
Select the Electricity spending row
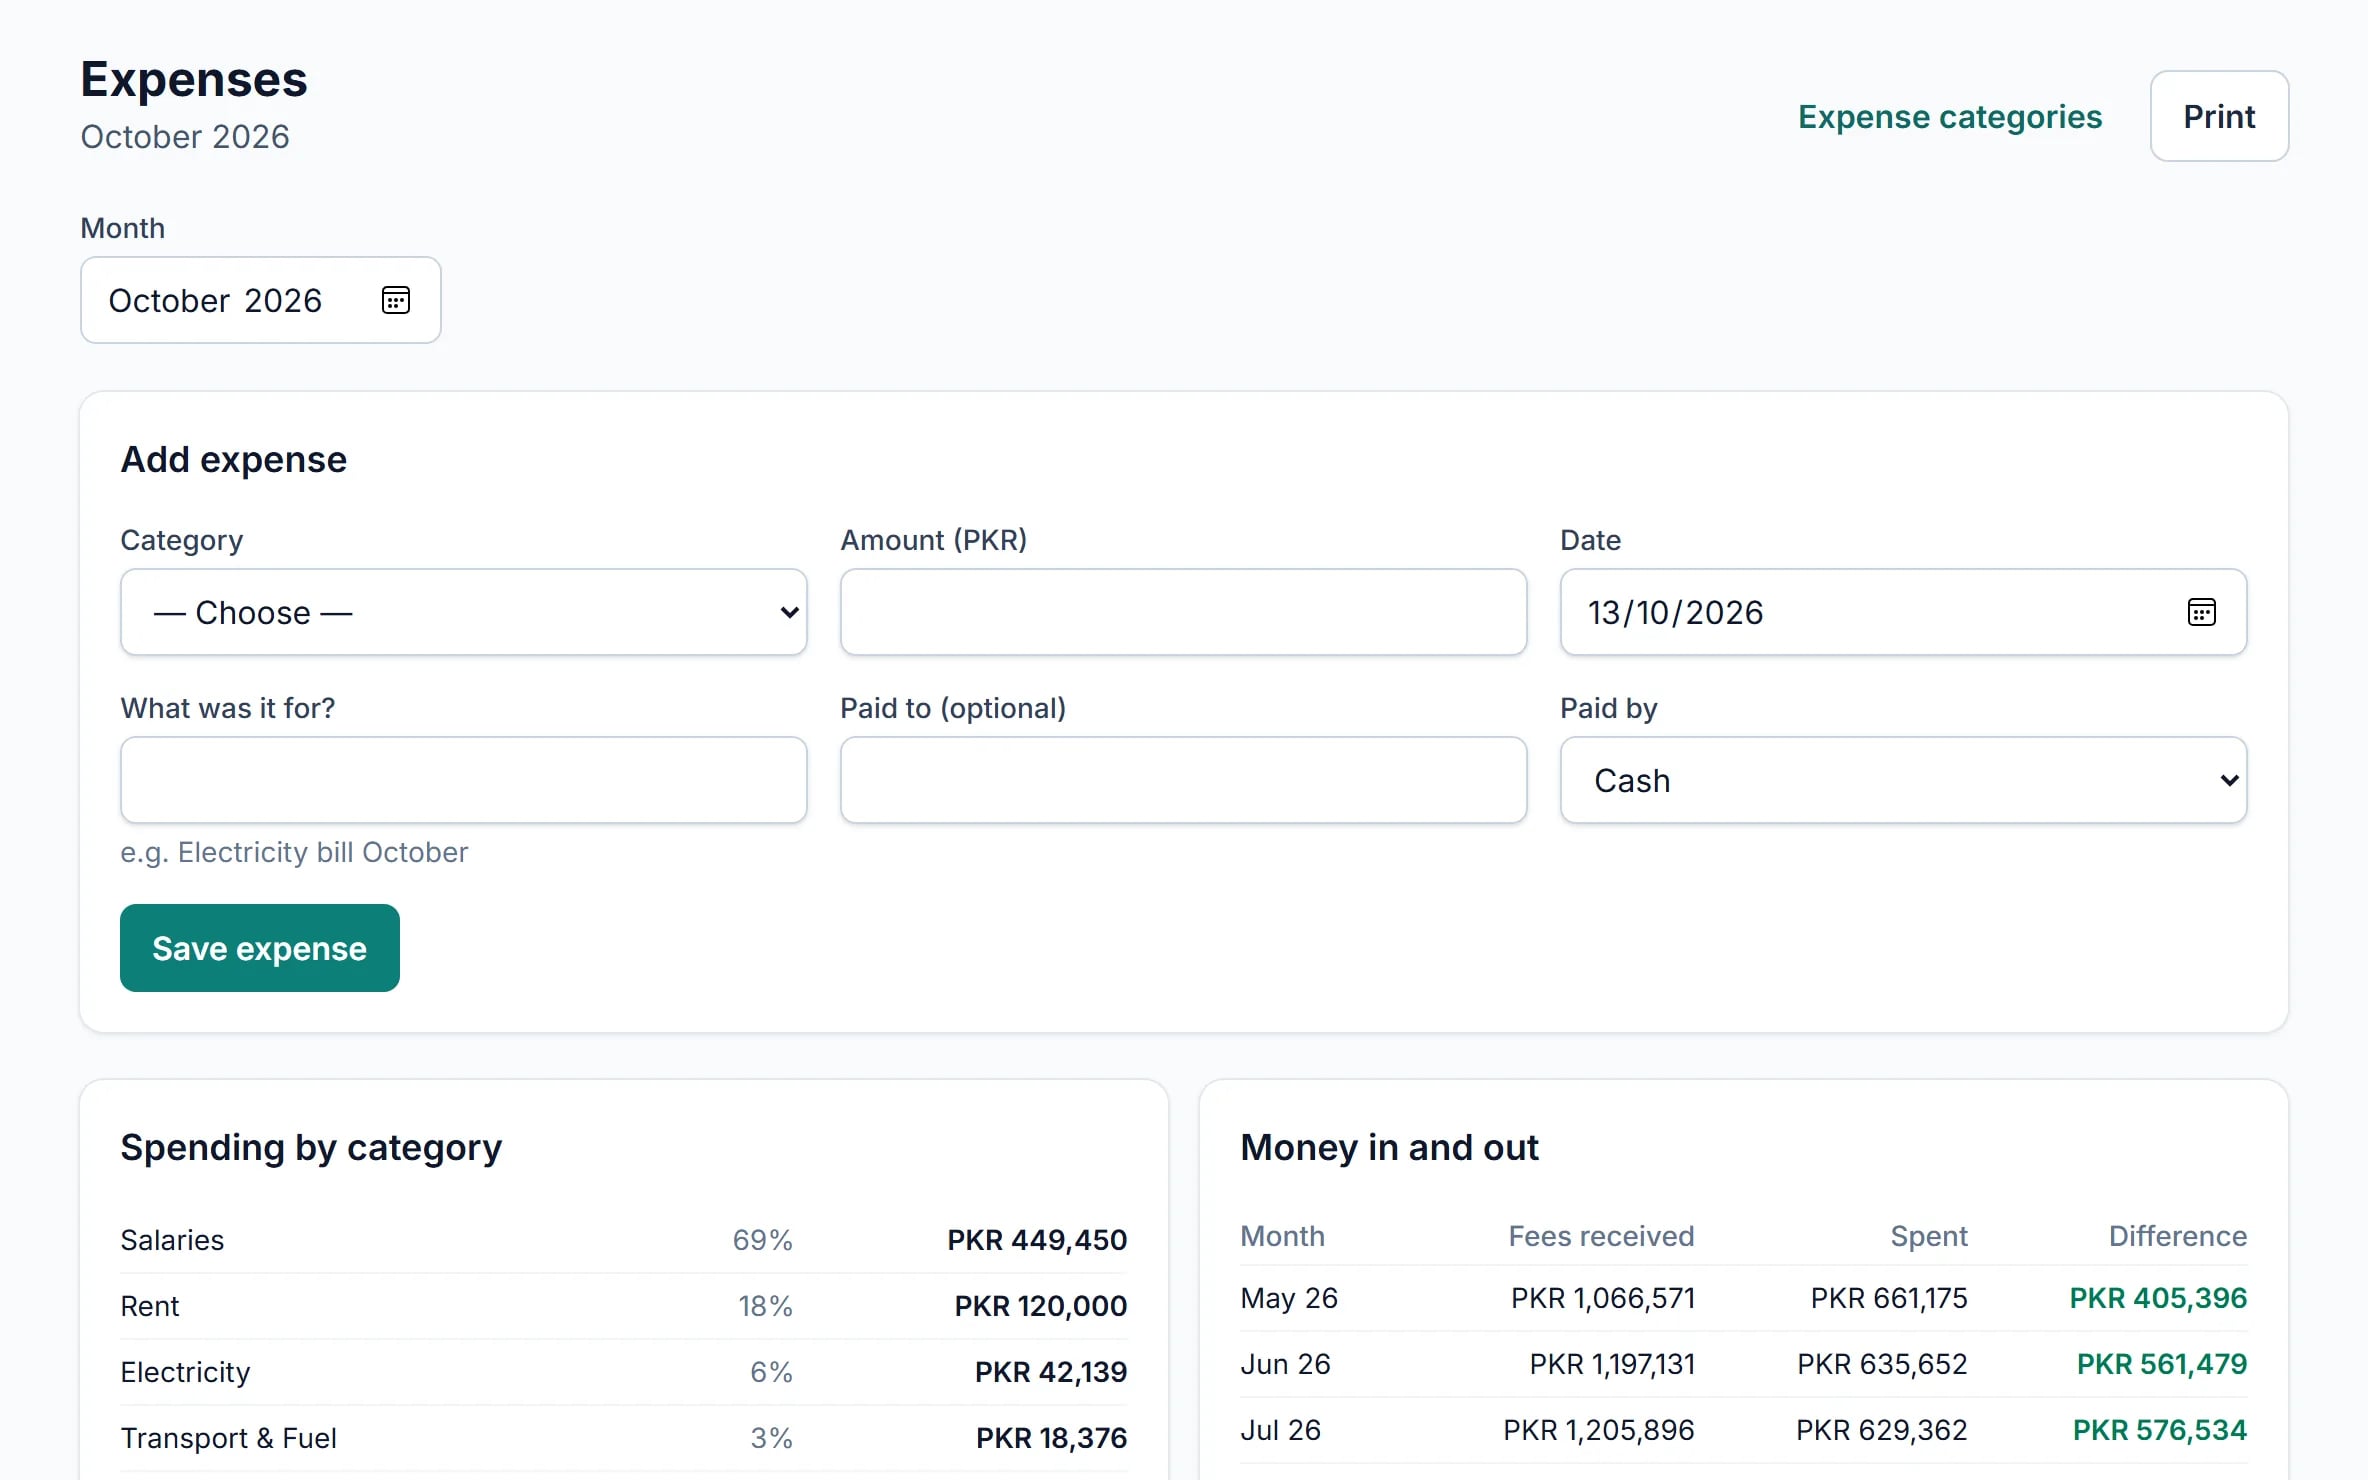[624, 1372]
